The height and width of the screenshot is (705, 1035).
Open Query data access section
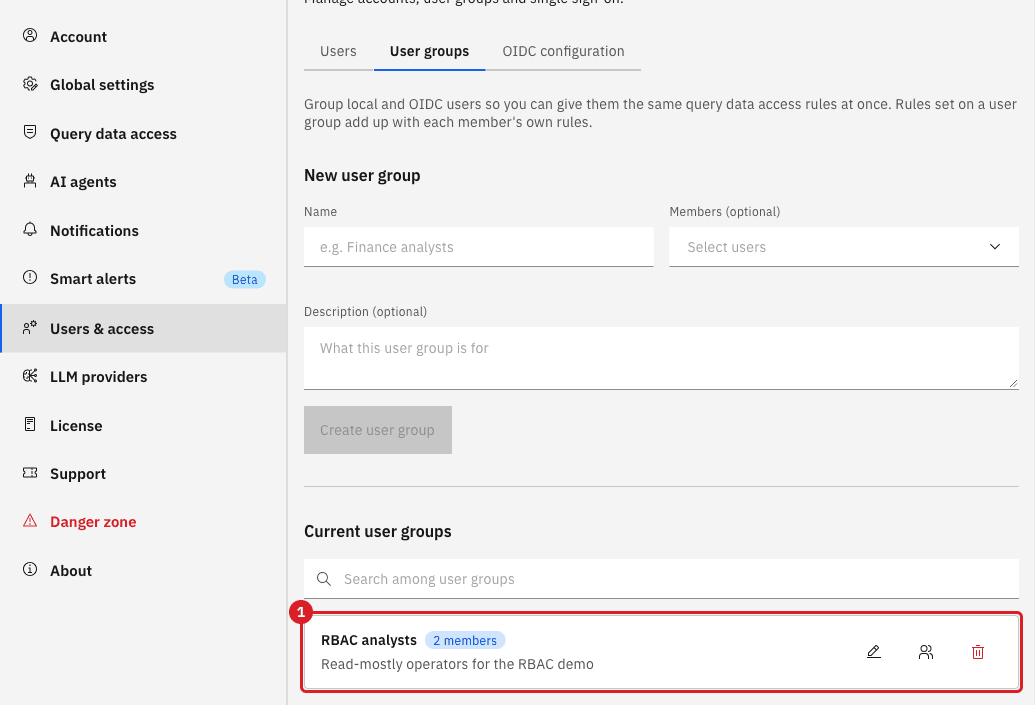tap(143, 134)
